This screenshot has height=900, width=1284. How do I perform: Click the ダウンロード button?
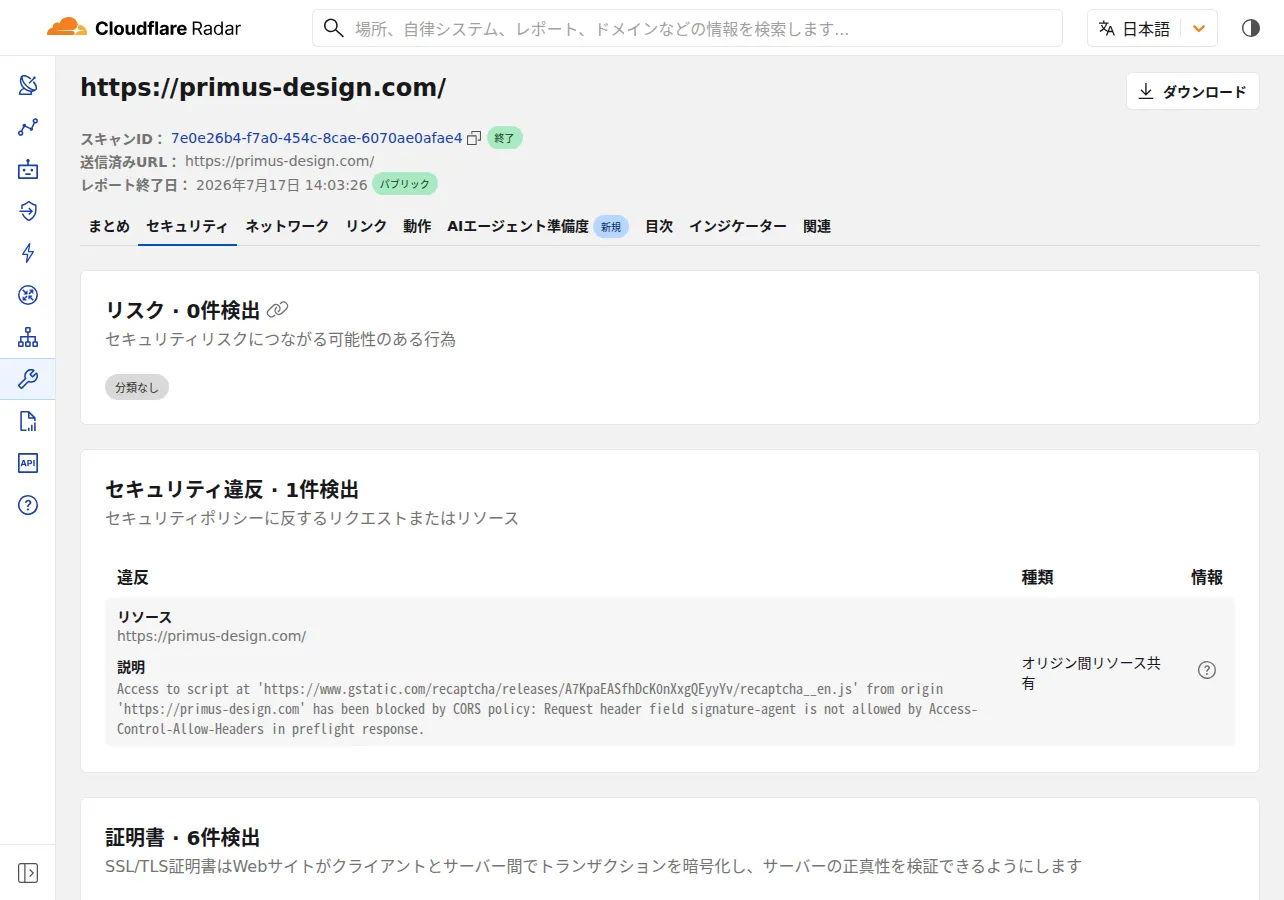[1193, 91]
